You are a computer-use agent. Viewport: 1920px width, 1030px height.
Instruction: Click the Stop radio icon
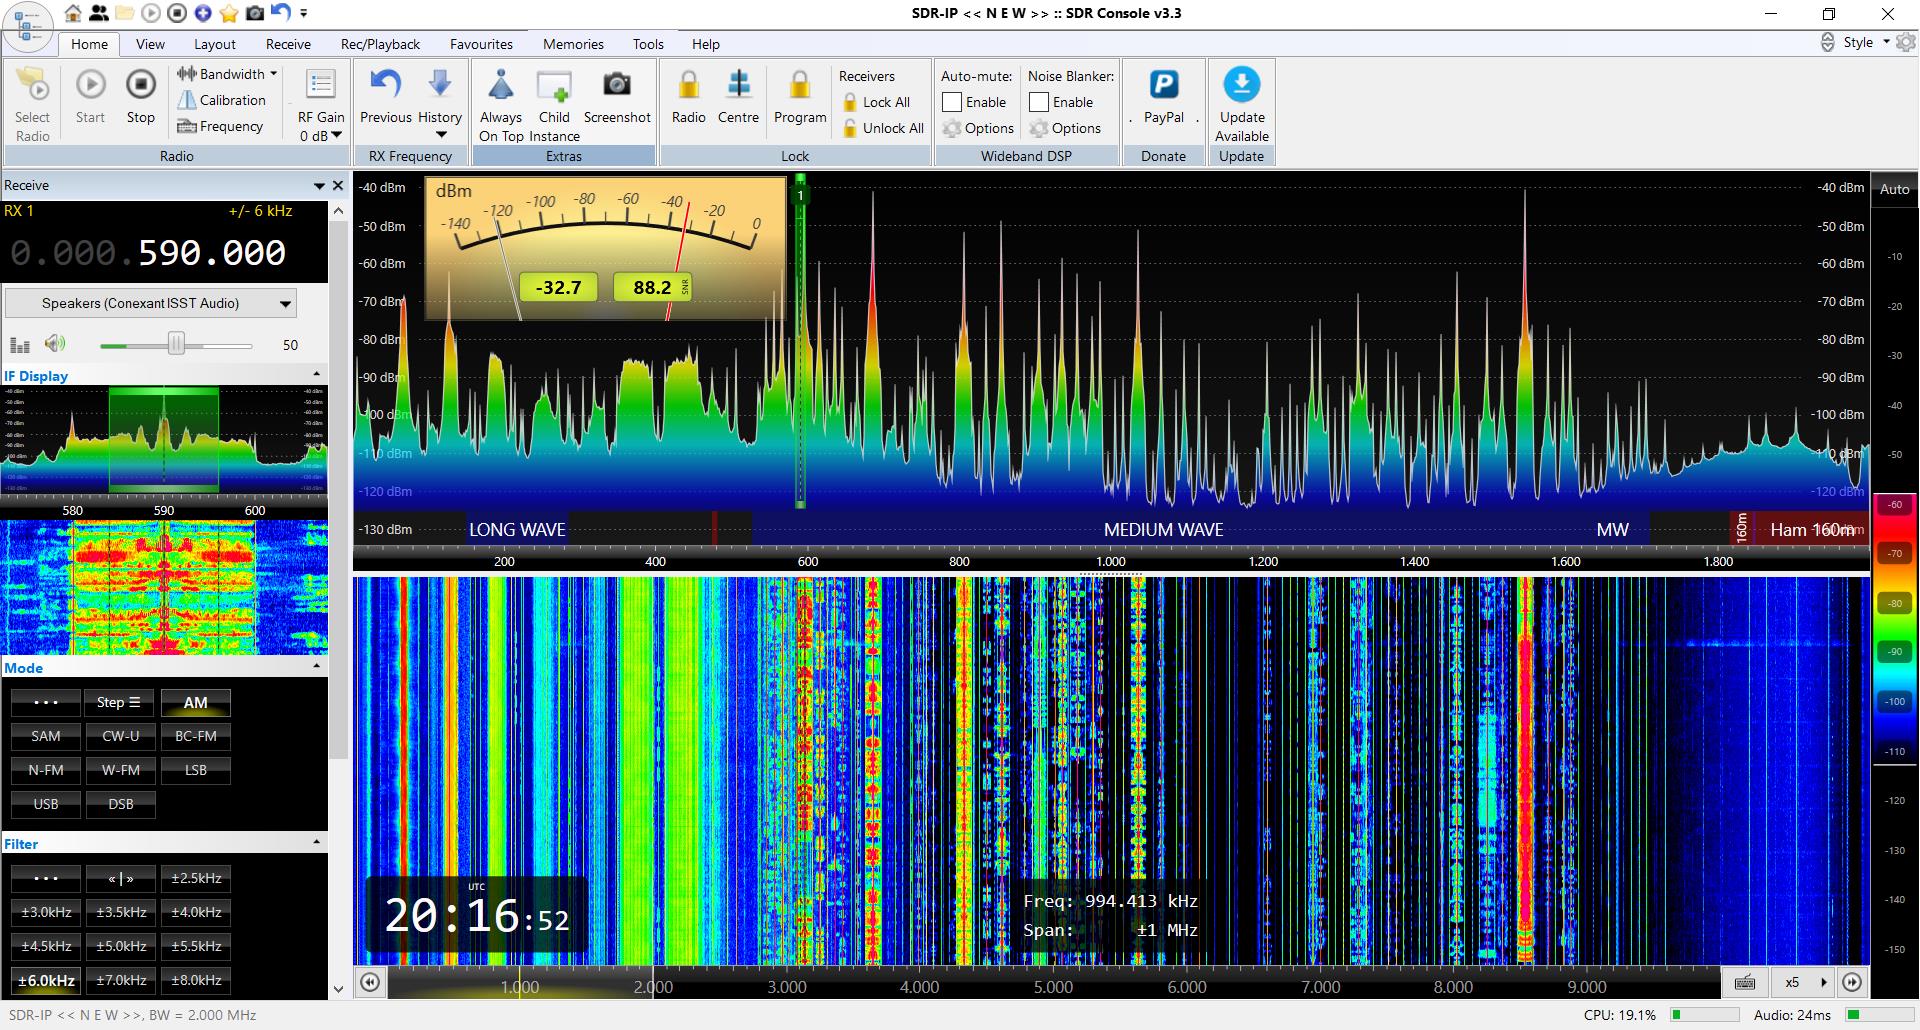point(141,85)
